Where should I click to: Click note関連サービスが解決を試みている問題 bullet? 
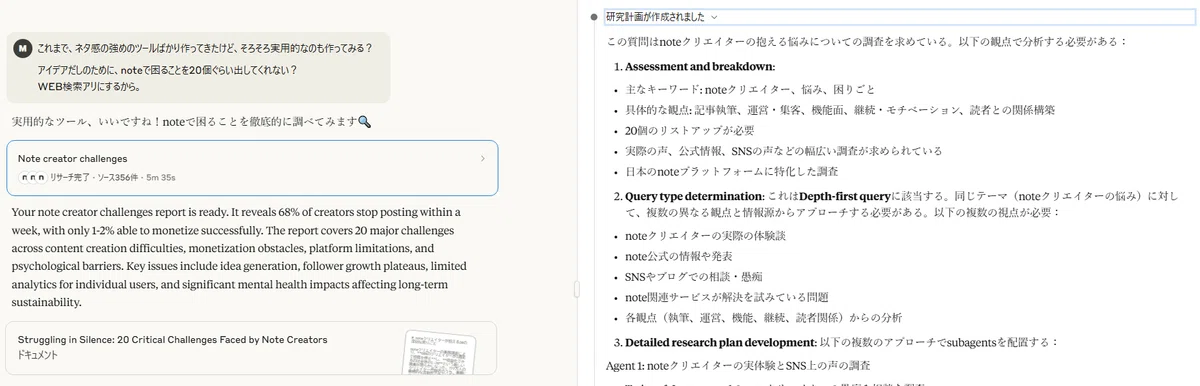tap(727, 298)
